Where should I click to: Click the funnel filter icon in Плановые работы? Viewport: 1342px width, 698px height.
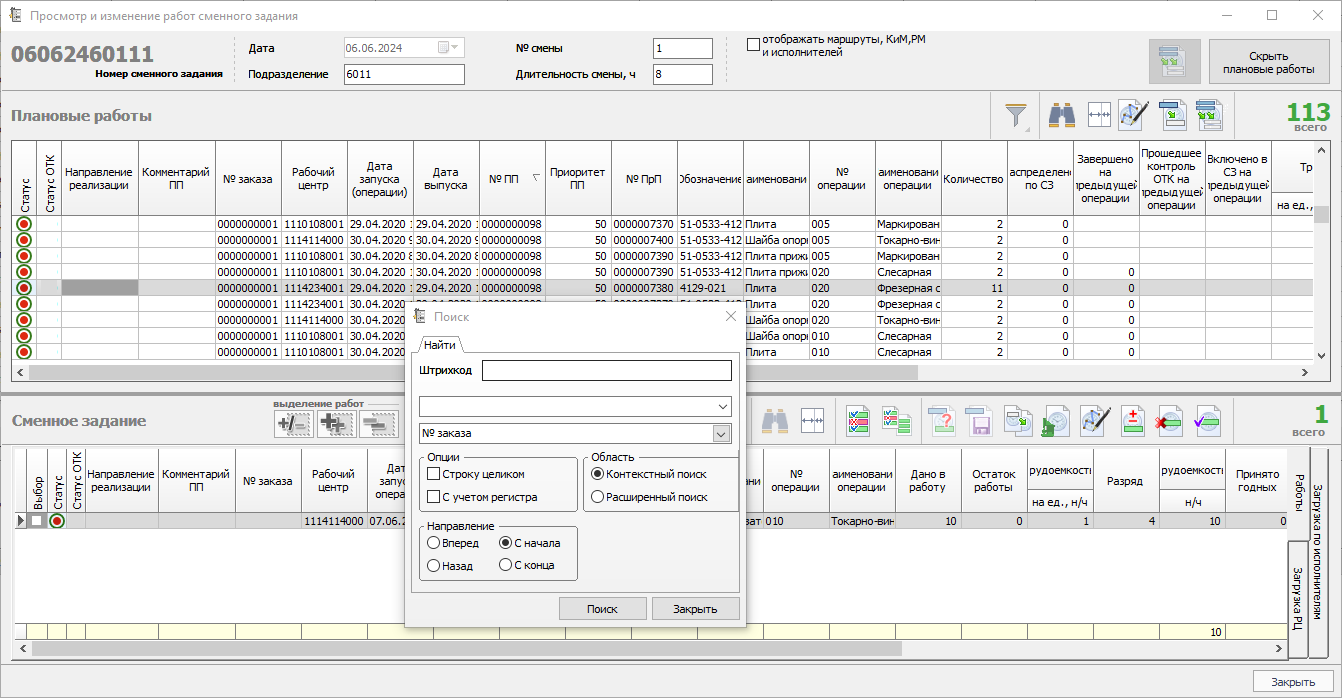coord(1016,116)
